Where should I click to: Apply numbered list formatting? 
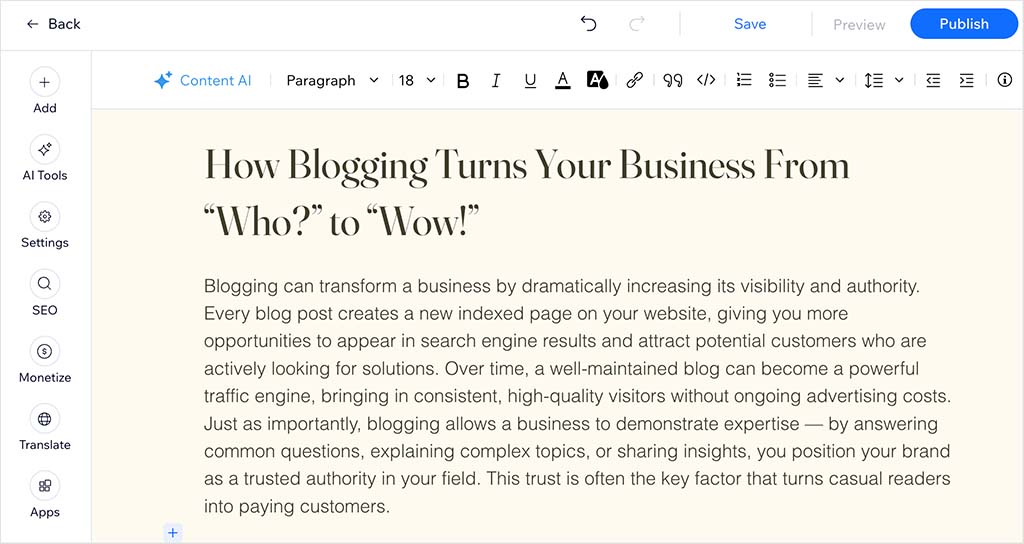click(744, 80)
